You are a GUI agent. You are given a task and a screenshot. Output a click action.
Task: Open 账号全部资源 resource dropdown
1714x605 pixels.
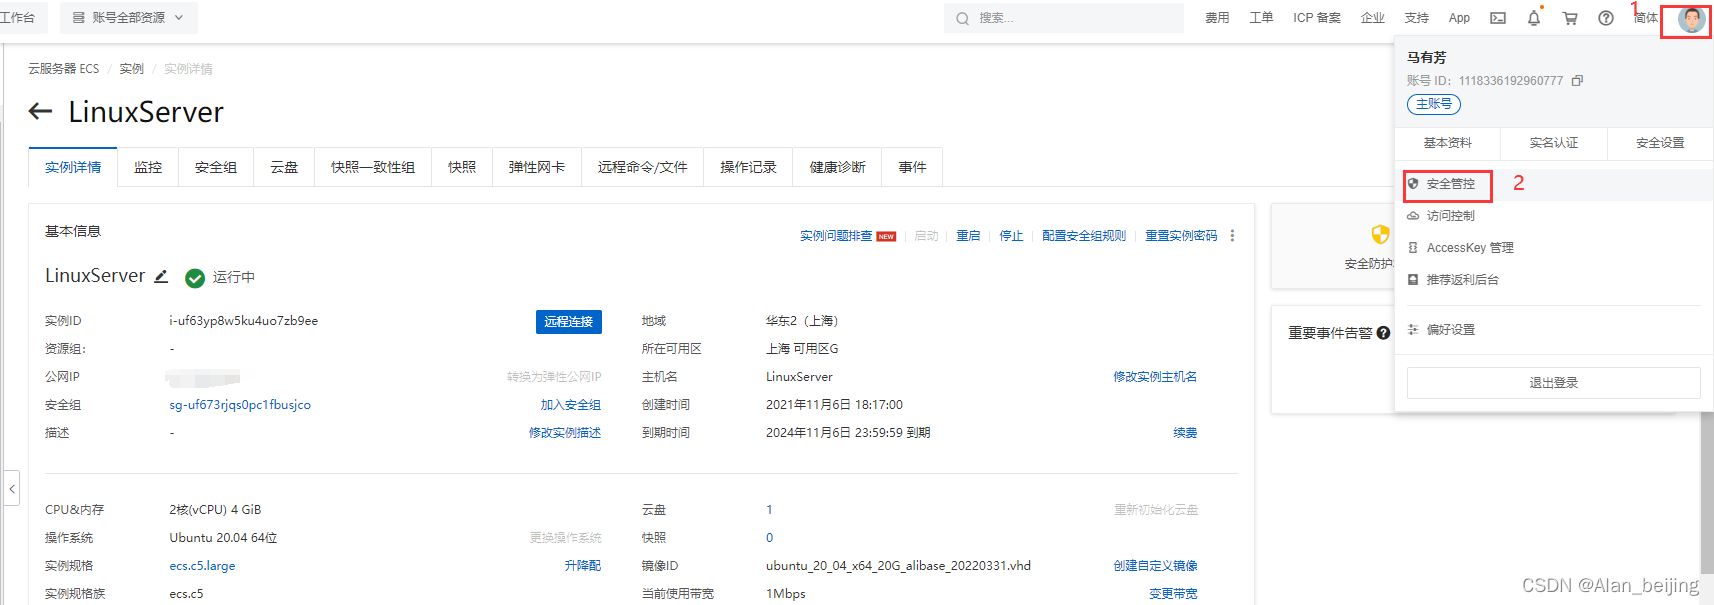tap(129, 18)
